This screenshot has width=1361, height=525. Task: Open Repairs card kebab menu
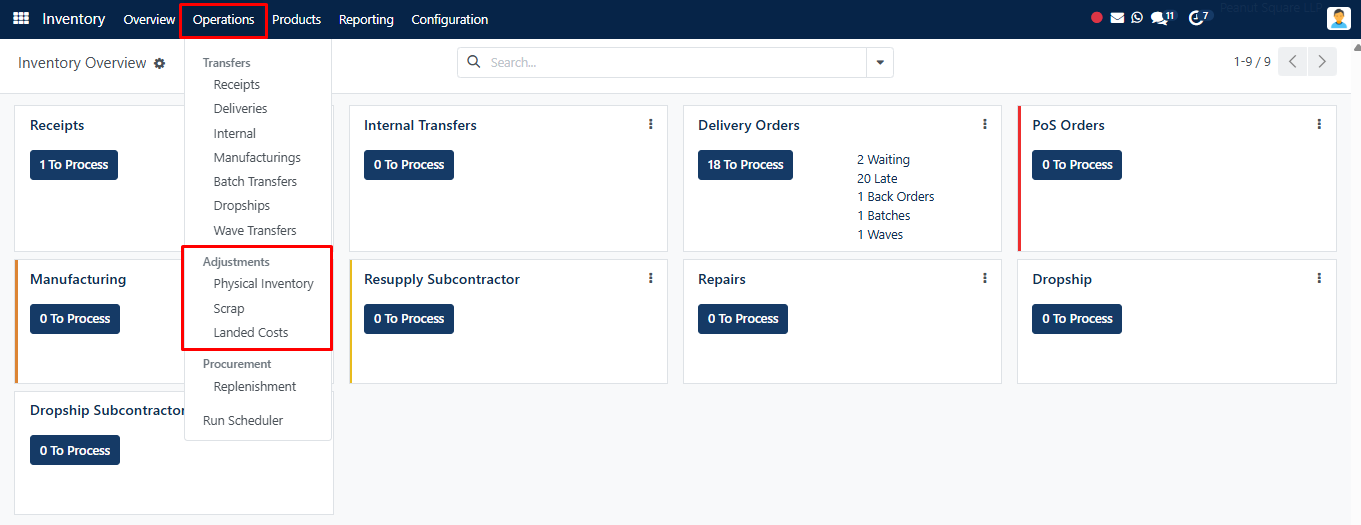point(985,278)
